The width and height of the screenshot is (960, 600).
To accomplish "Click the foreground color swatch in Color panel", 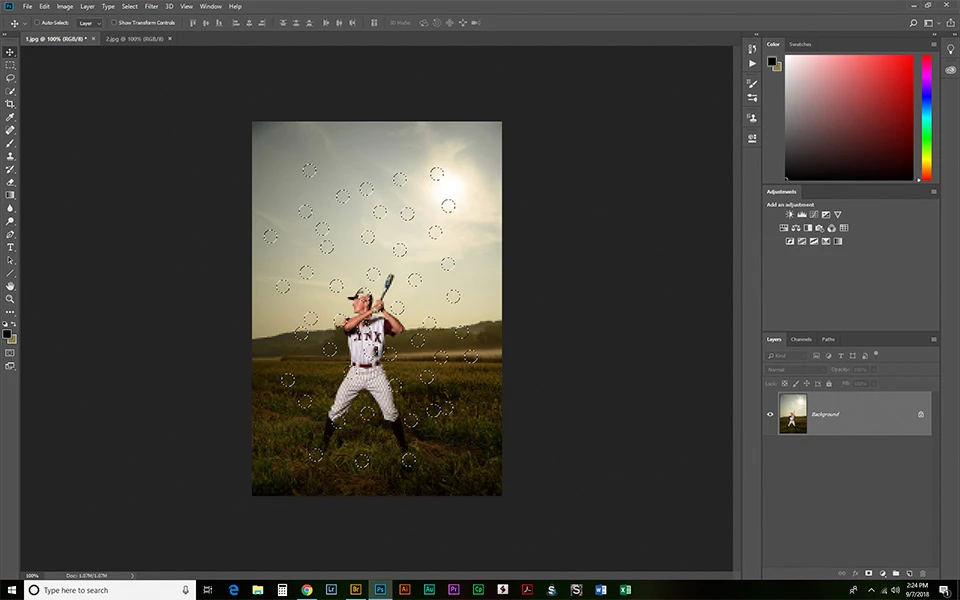I will (772, 61).
